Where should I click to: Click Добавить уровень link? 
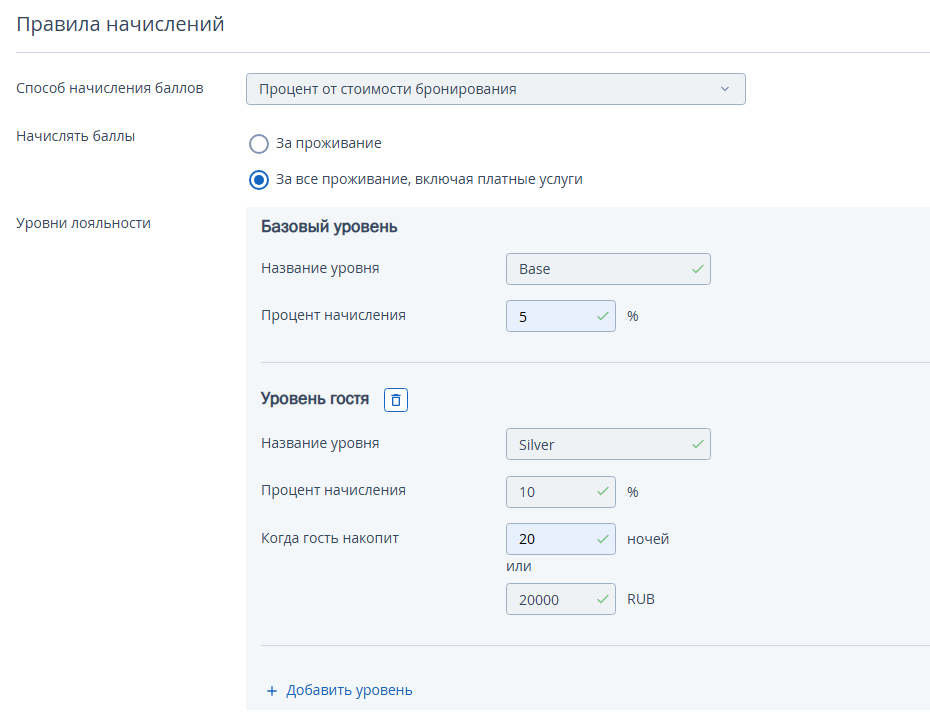(349, 691)
